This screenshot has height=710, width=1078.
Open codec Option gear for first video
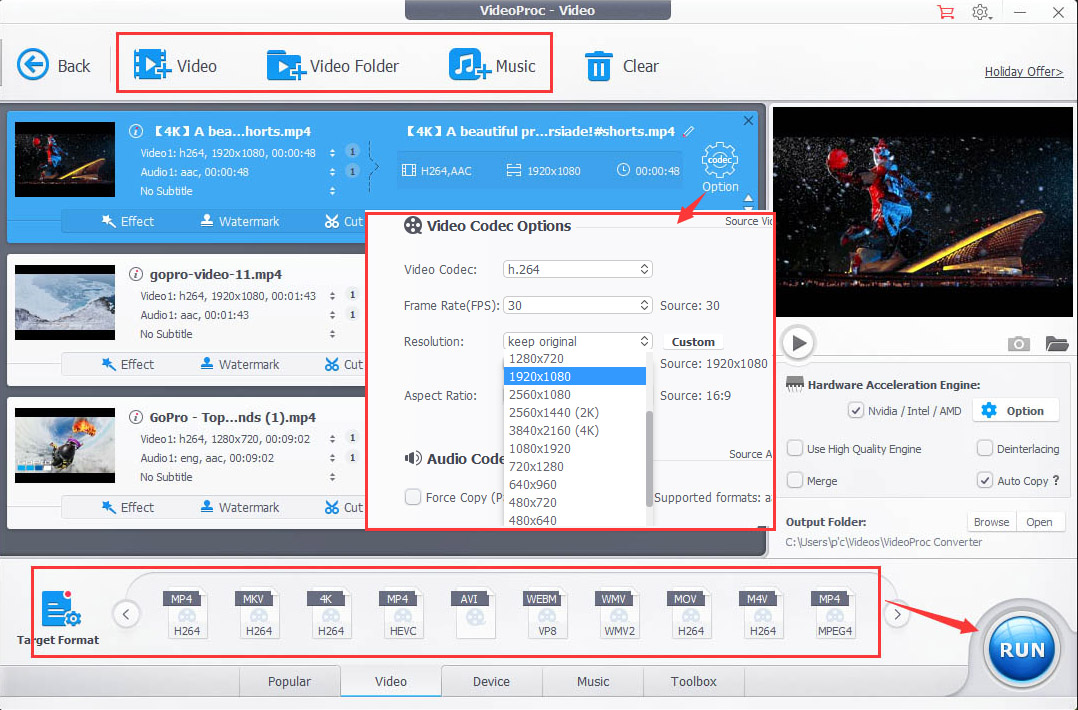(x=720, y=159)
